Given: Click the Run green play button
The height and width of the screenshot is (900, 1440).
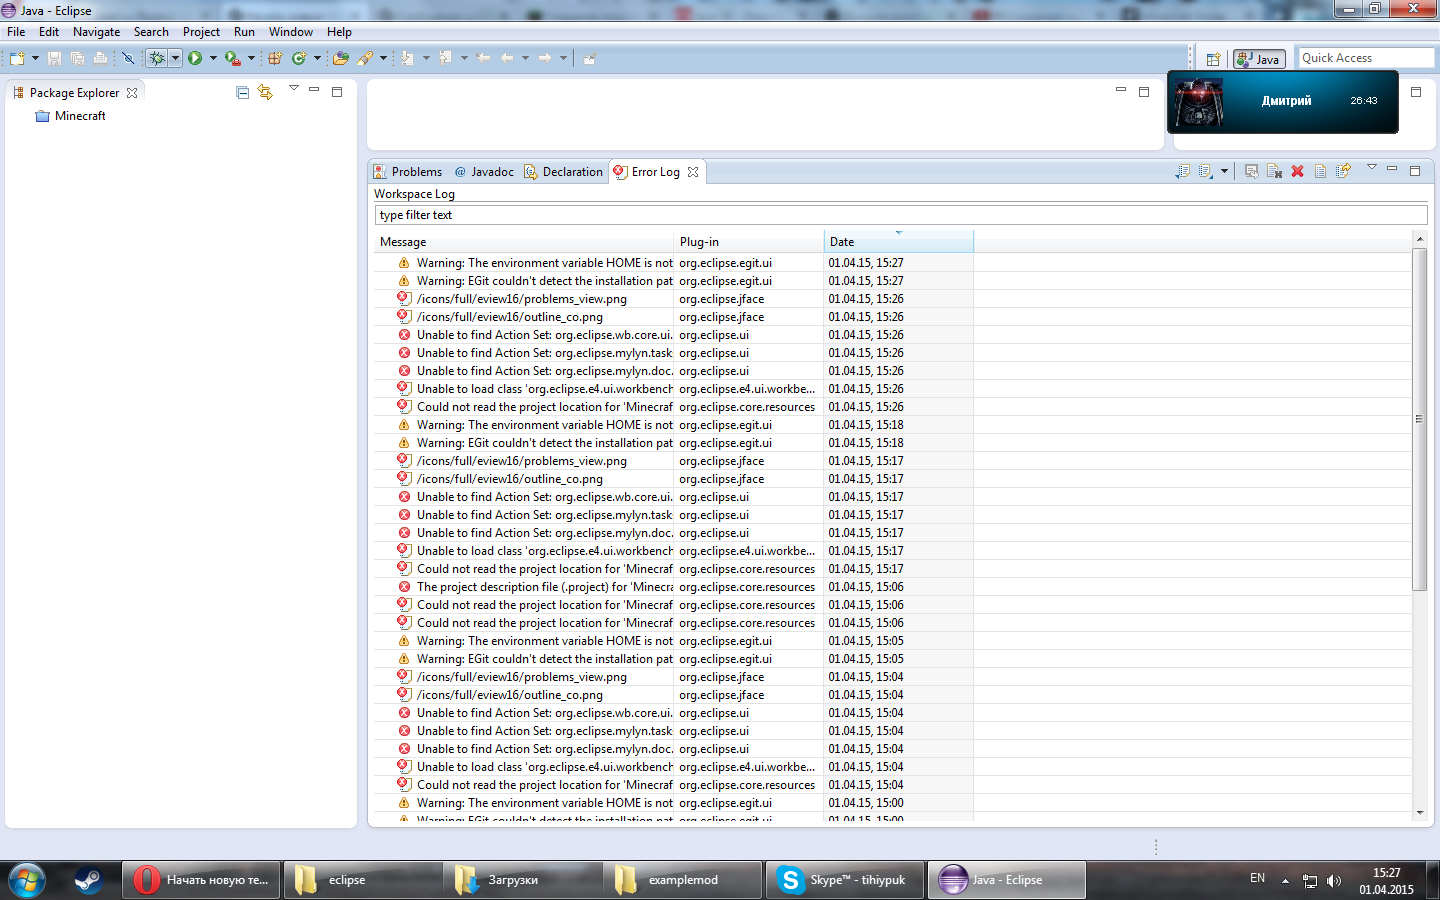Looking at the screenshot, I should [195, 58].
